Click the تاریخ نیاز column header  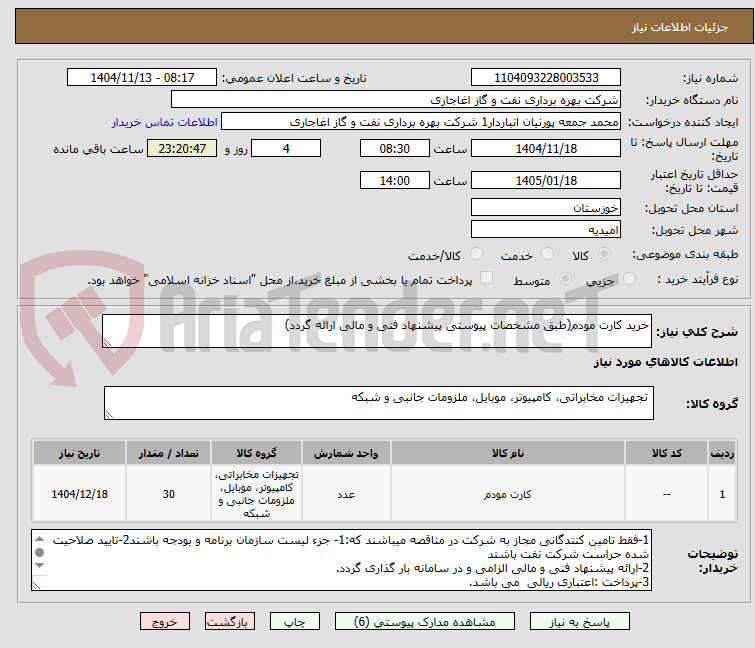79,453
